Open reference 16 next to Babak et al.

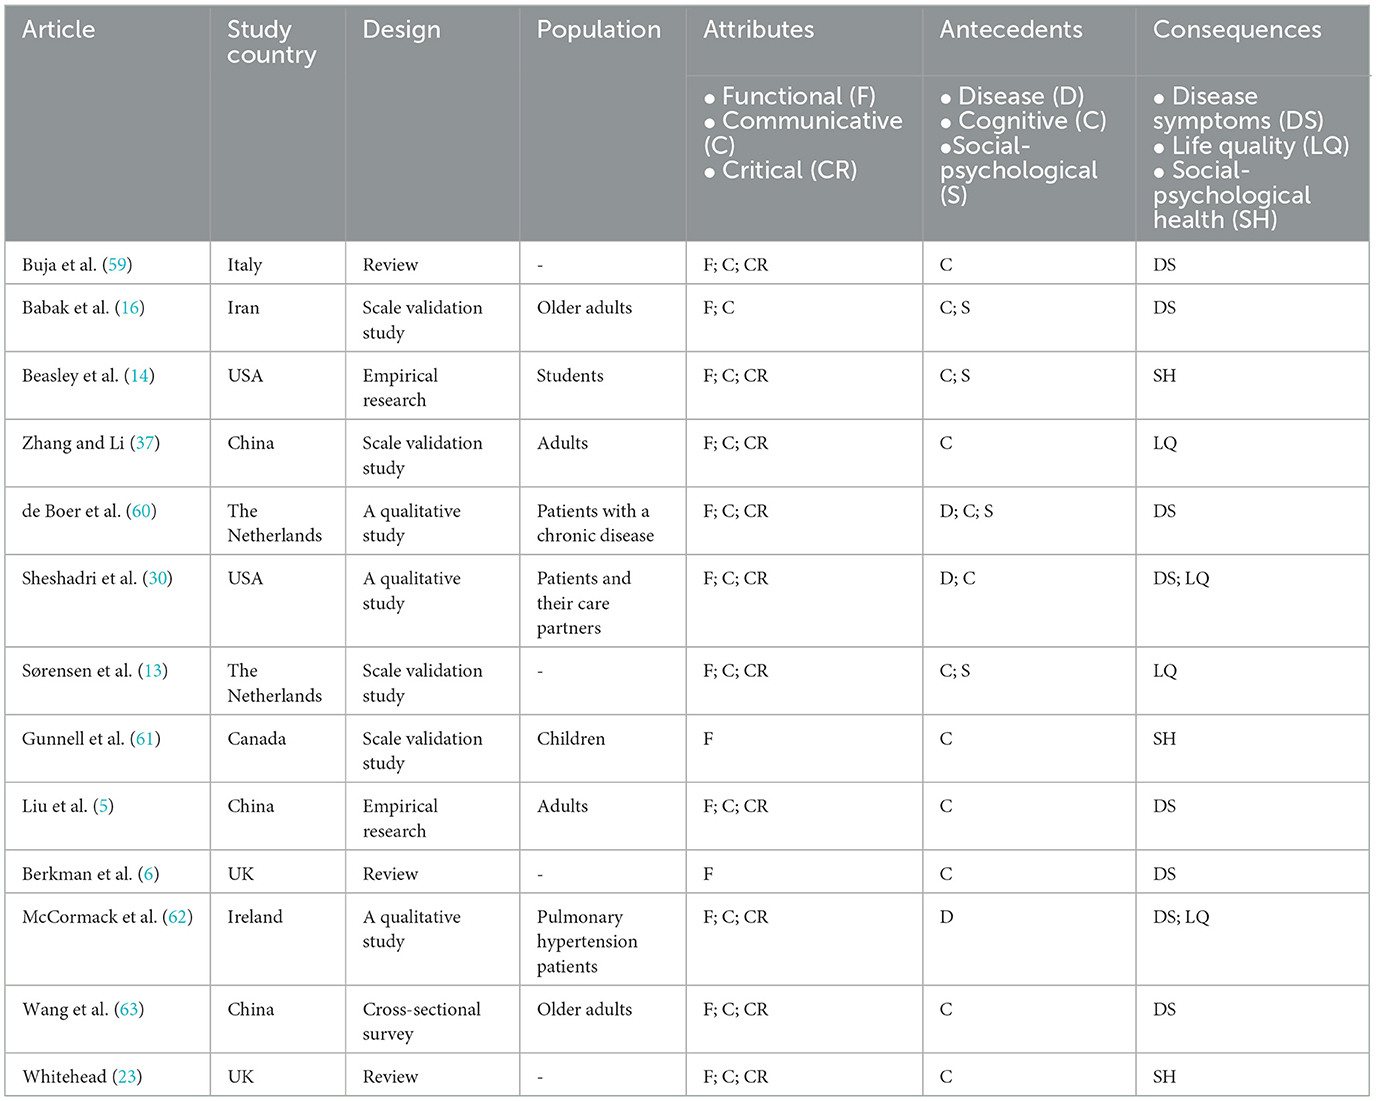click(130, 308)
